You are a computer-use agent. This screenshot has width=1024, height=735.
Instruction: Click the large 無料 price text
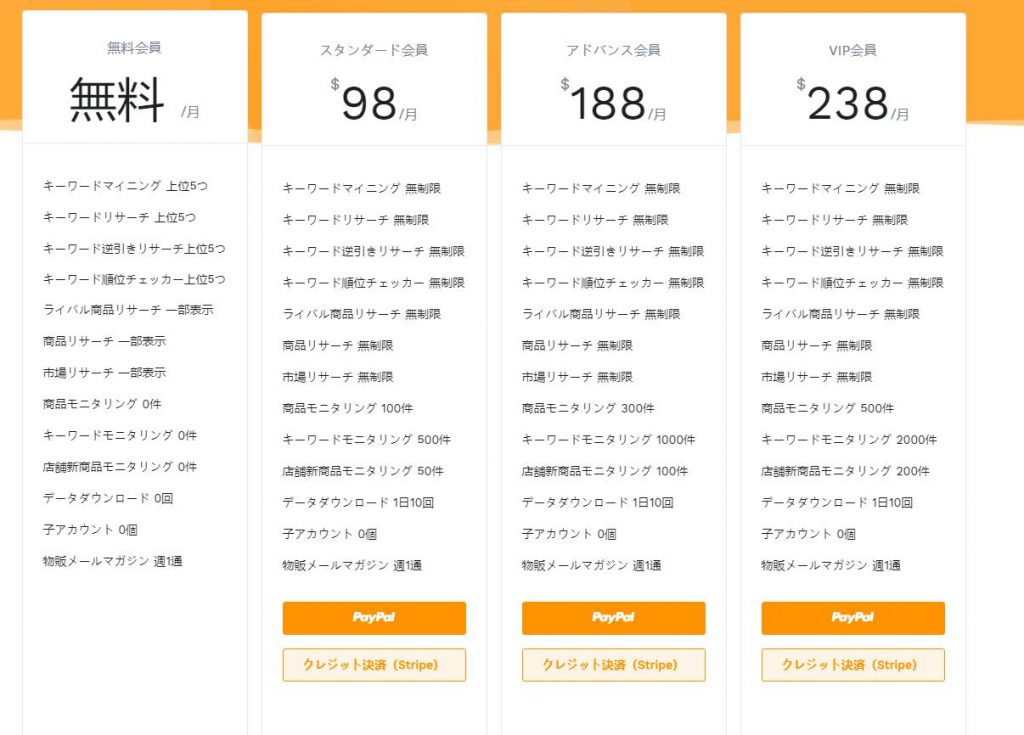(x=117, y=100)
